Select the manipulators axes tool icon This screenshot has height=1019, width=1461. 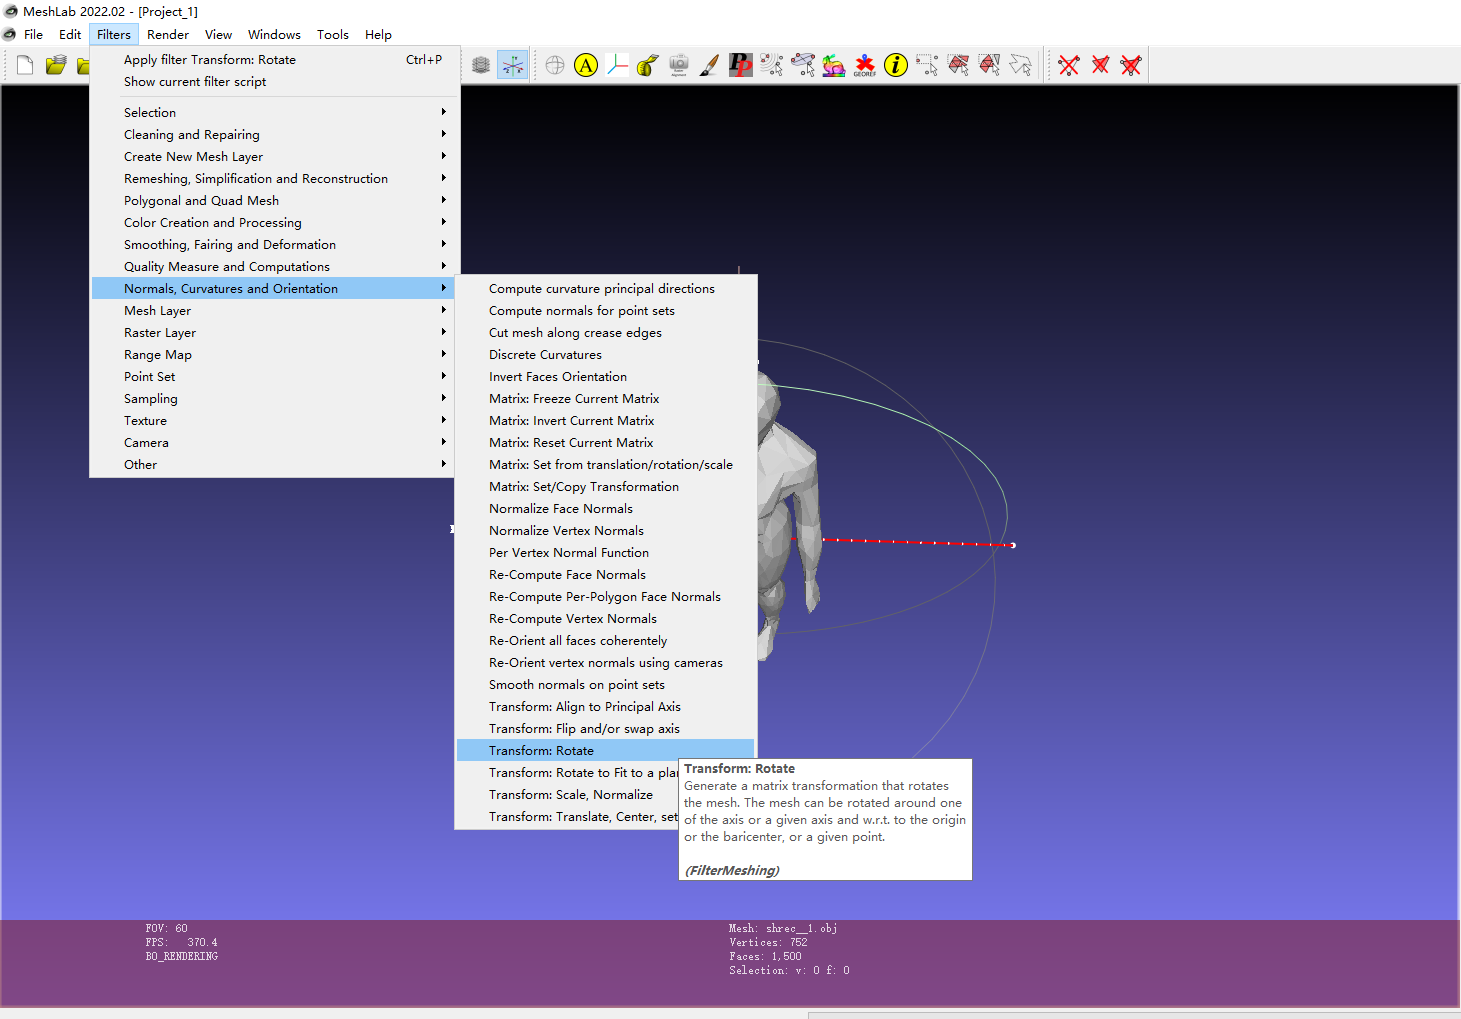coord(617,65)
